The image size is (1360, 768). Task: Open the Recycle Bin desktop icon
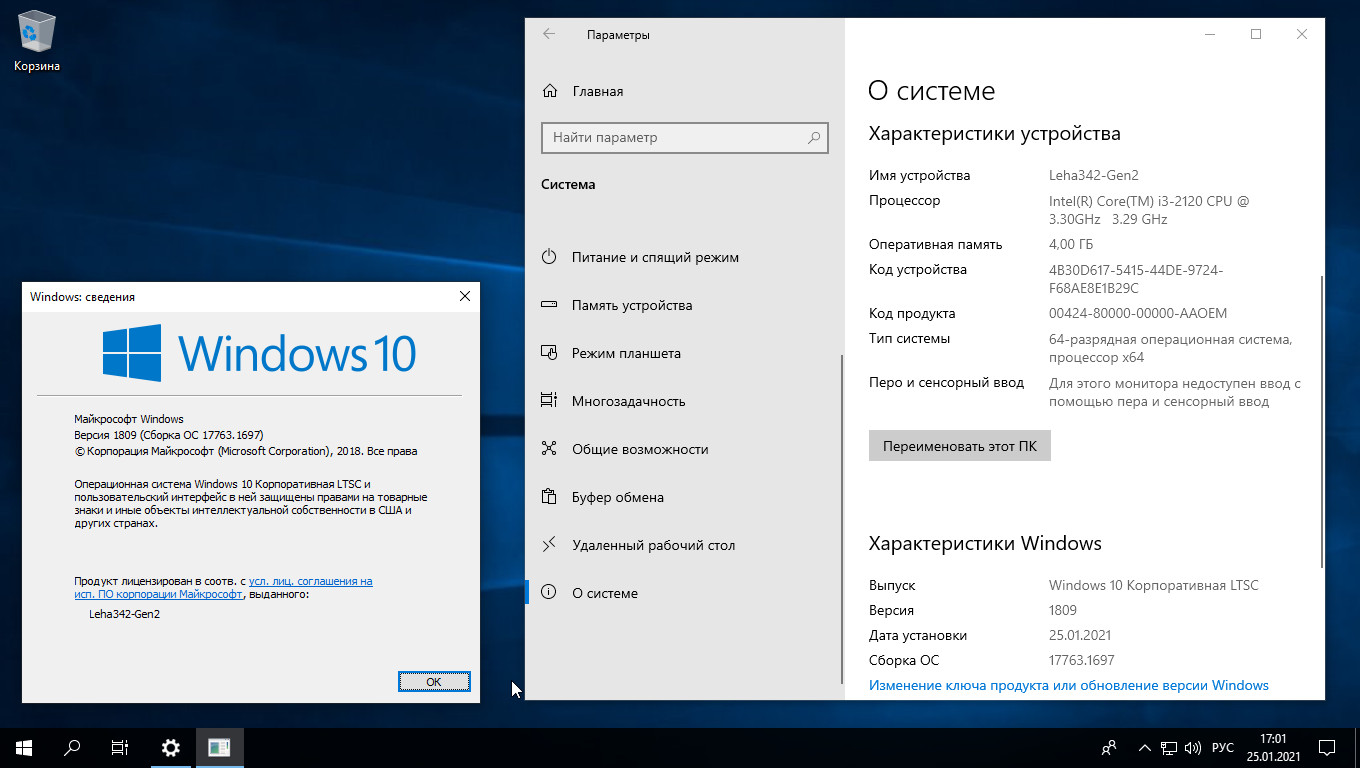pos(37,40)
